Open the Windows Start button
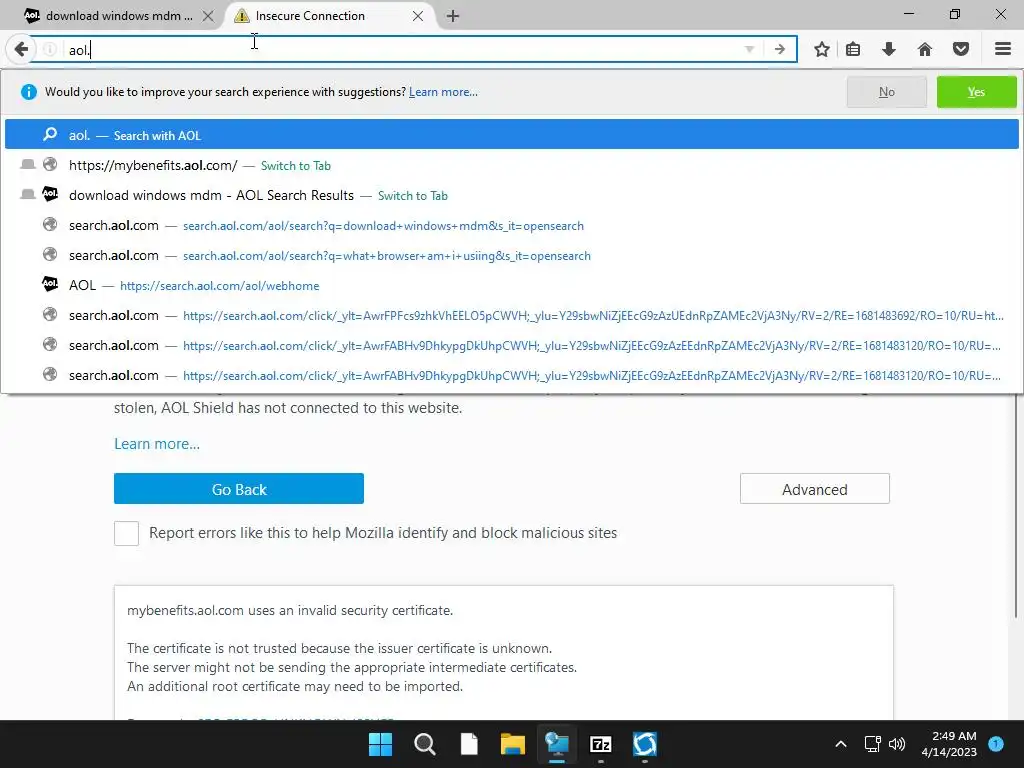 click(x=380, y=744)
